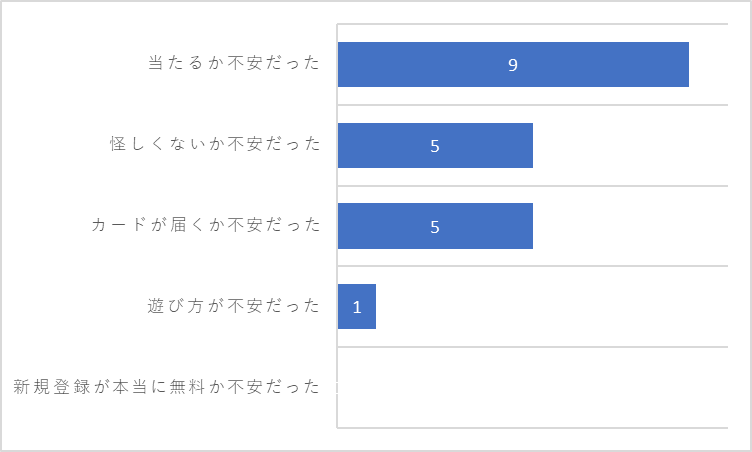Select the カードが届くか不安だった bar

[x=435, y=226]
